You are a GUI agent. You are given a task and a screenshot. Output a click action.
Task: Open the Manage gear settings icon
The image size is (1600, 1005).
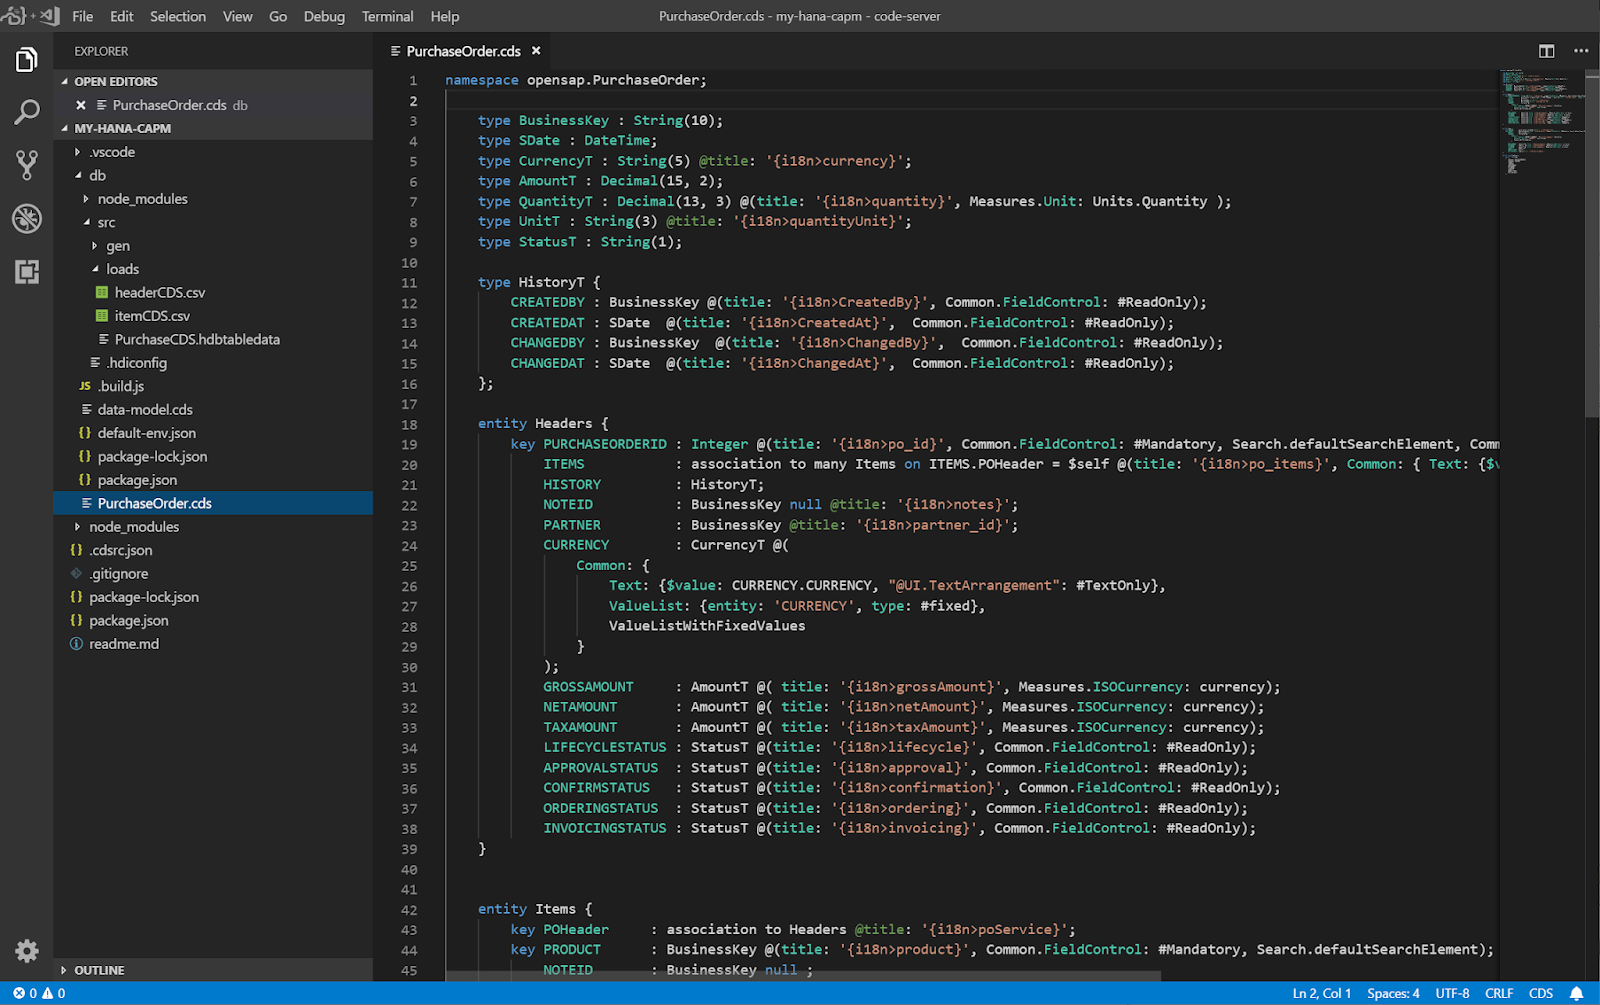tap(27, 950)
